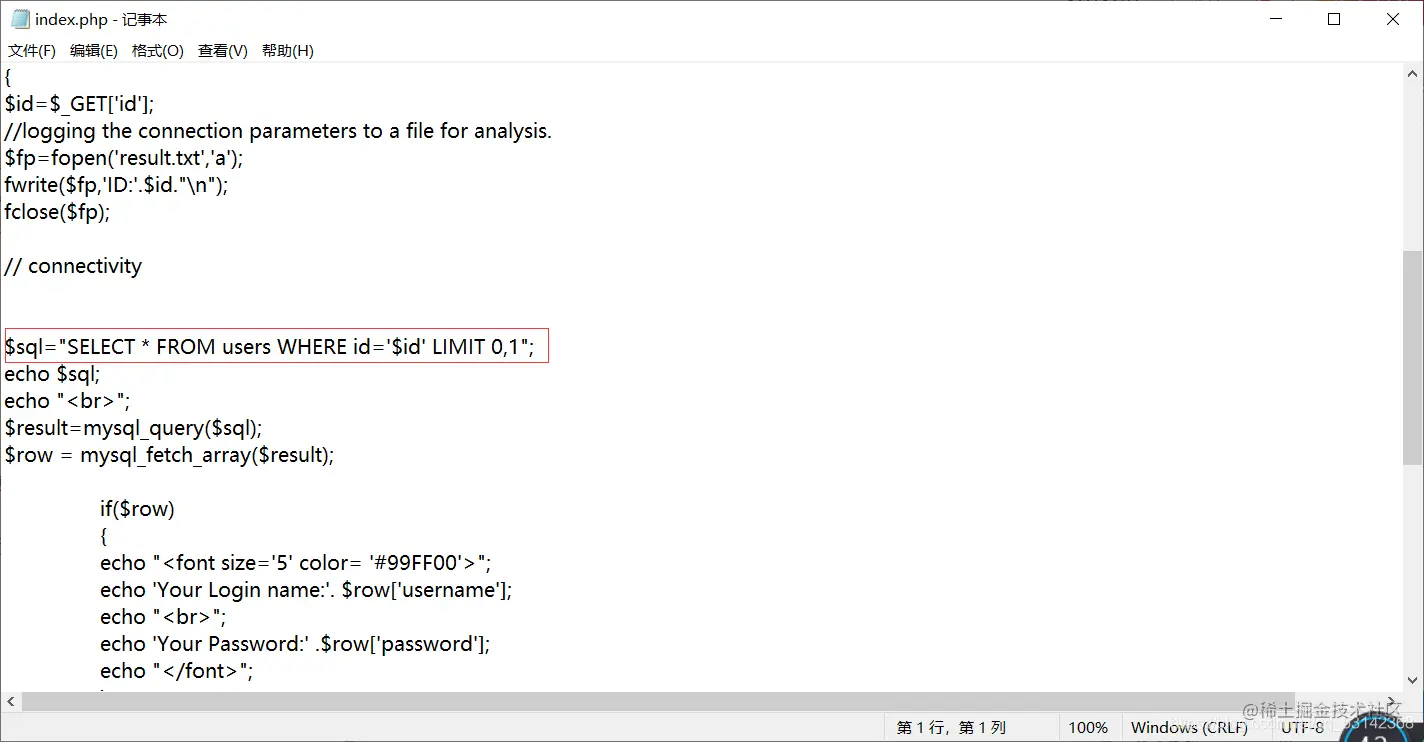Viewport: 1424px width, 742px height.
Task: Click the 100% zoom status entry
Action: 1088,727
